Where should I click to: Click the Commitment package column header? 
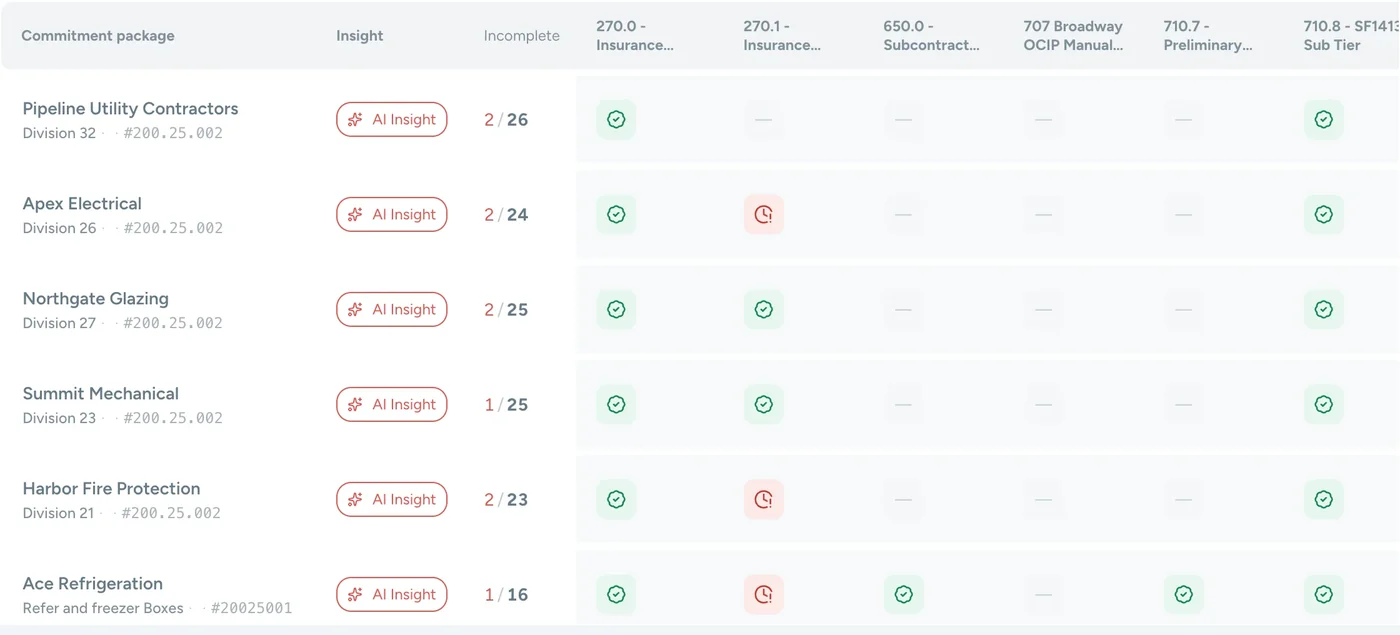(98, 36)
